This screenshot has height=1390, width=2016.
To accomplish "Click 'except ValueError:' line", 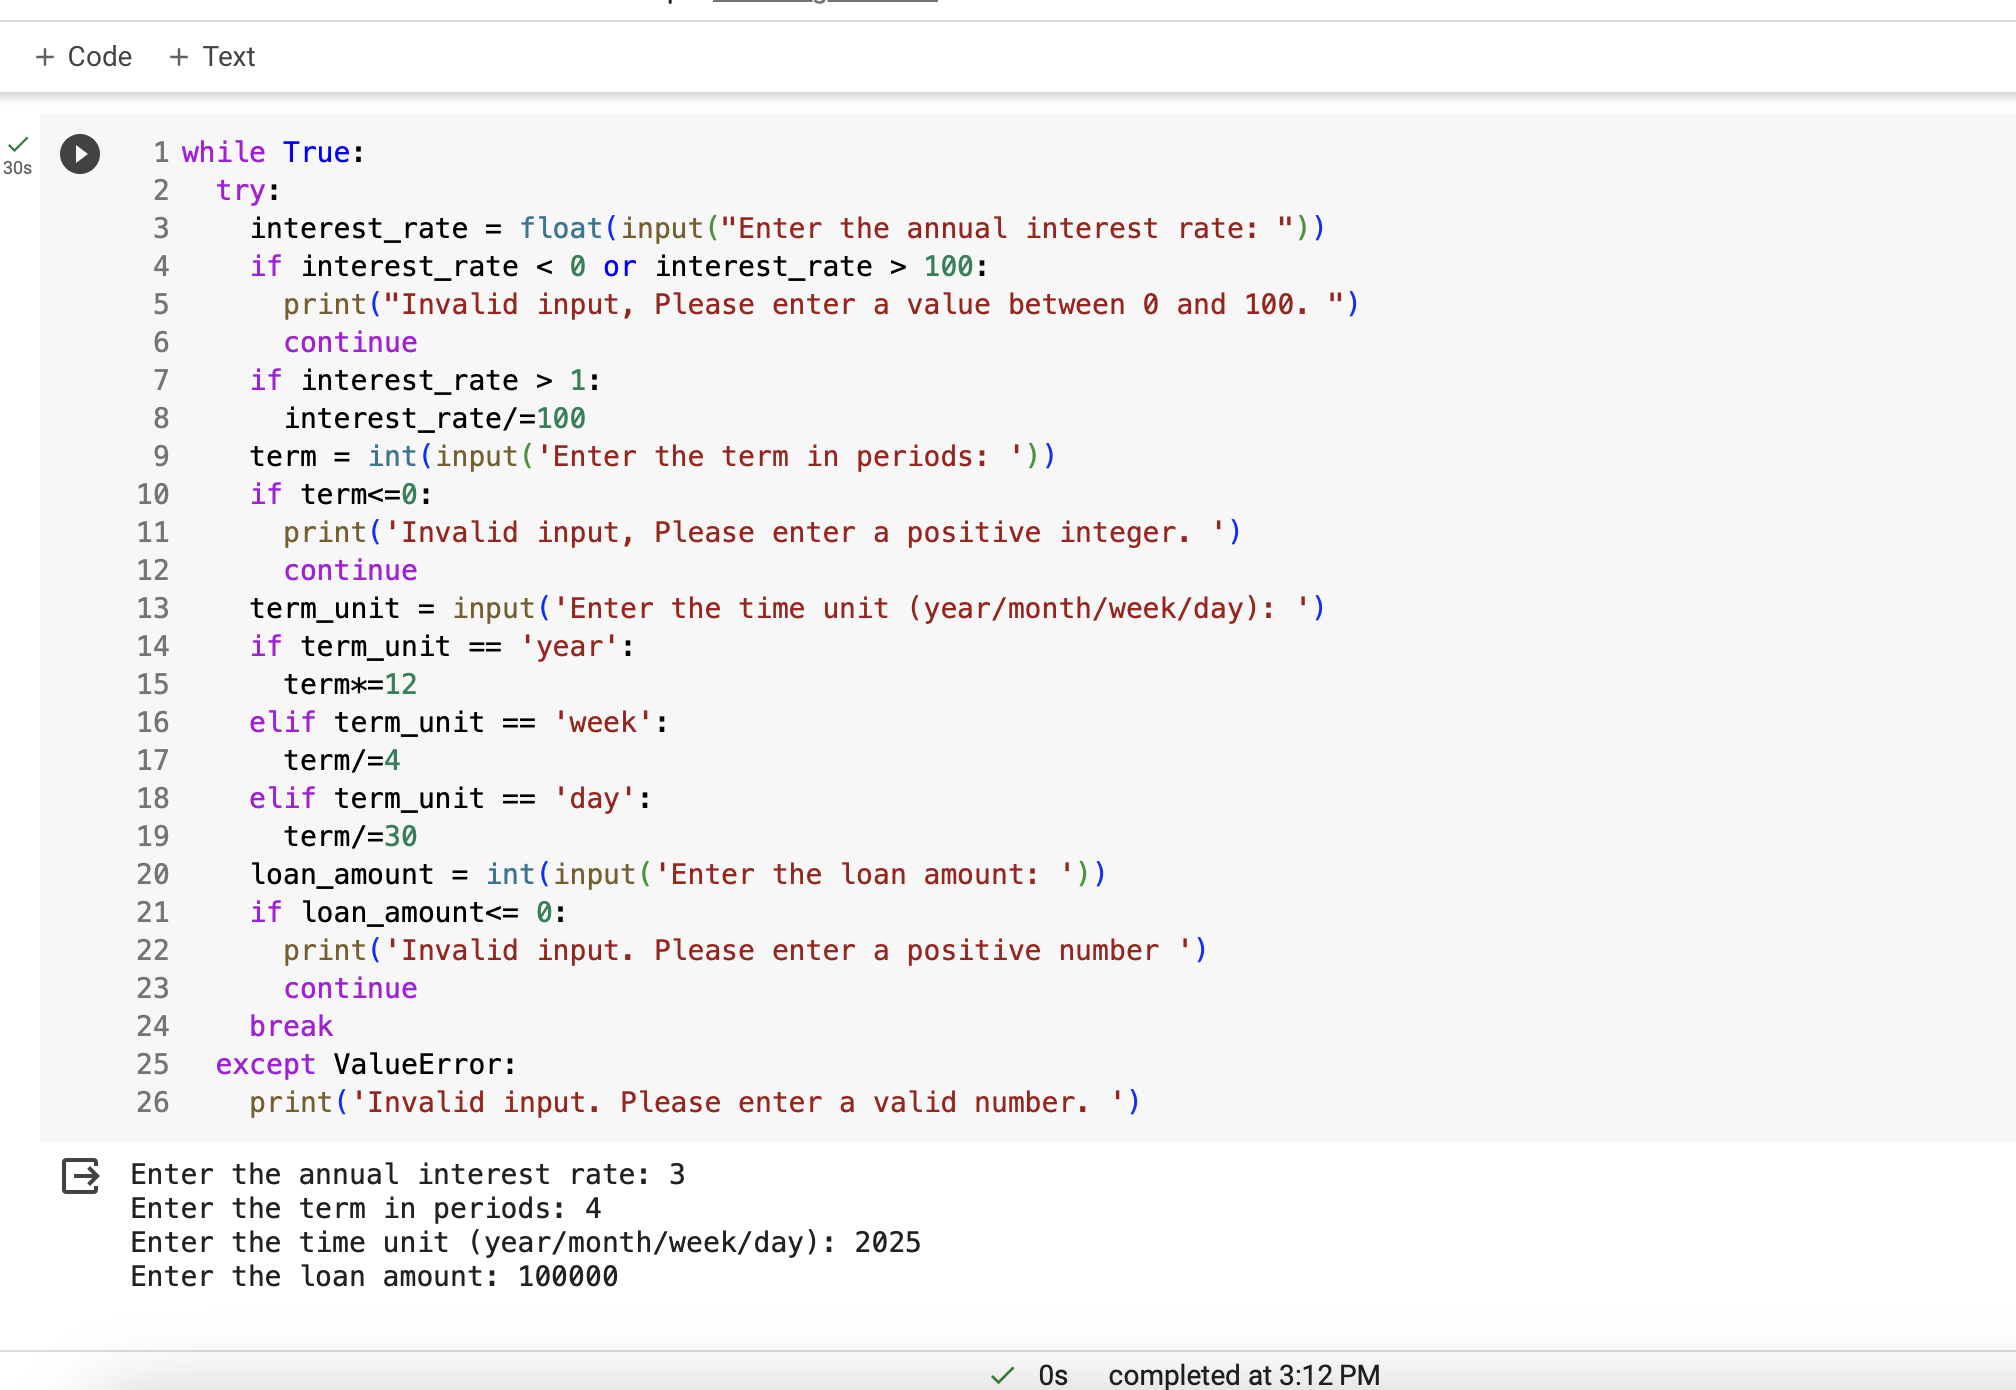I will tap(366, 1064).
